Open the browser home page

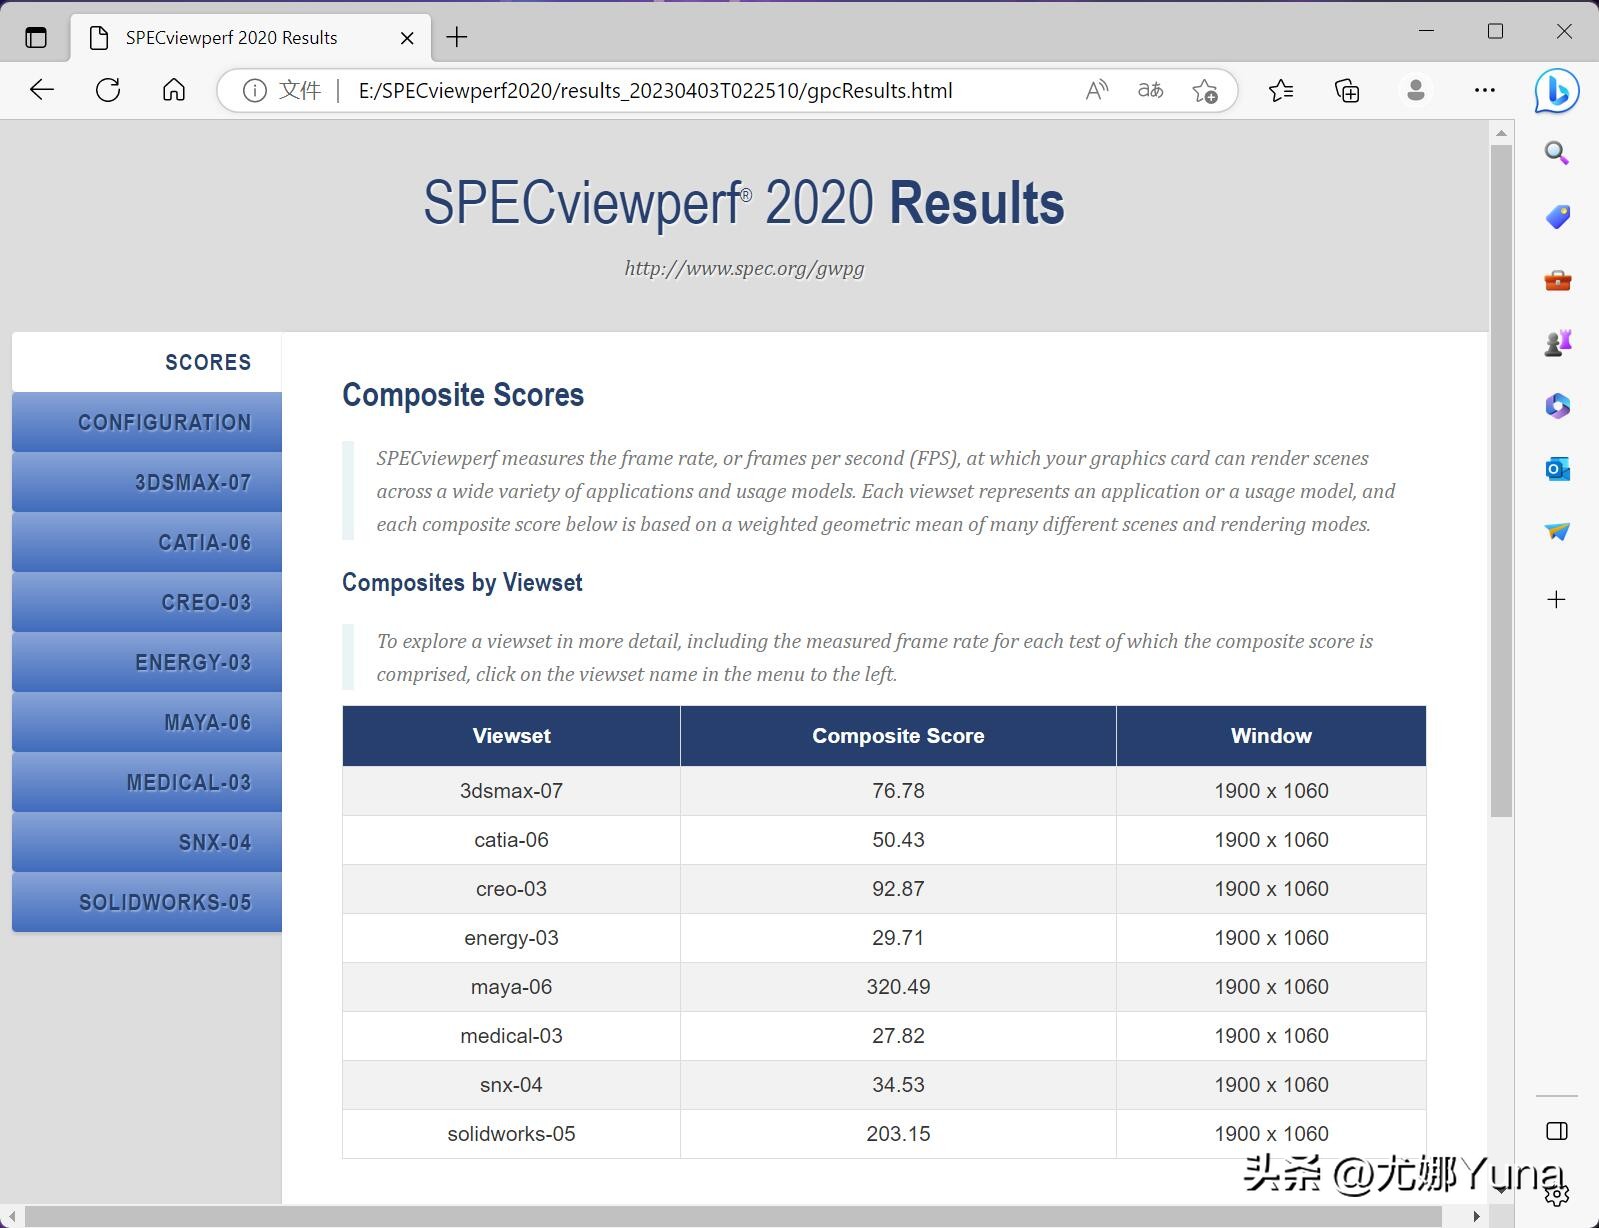coord(174,90)
